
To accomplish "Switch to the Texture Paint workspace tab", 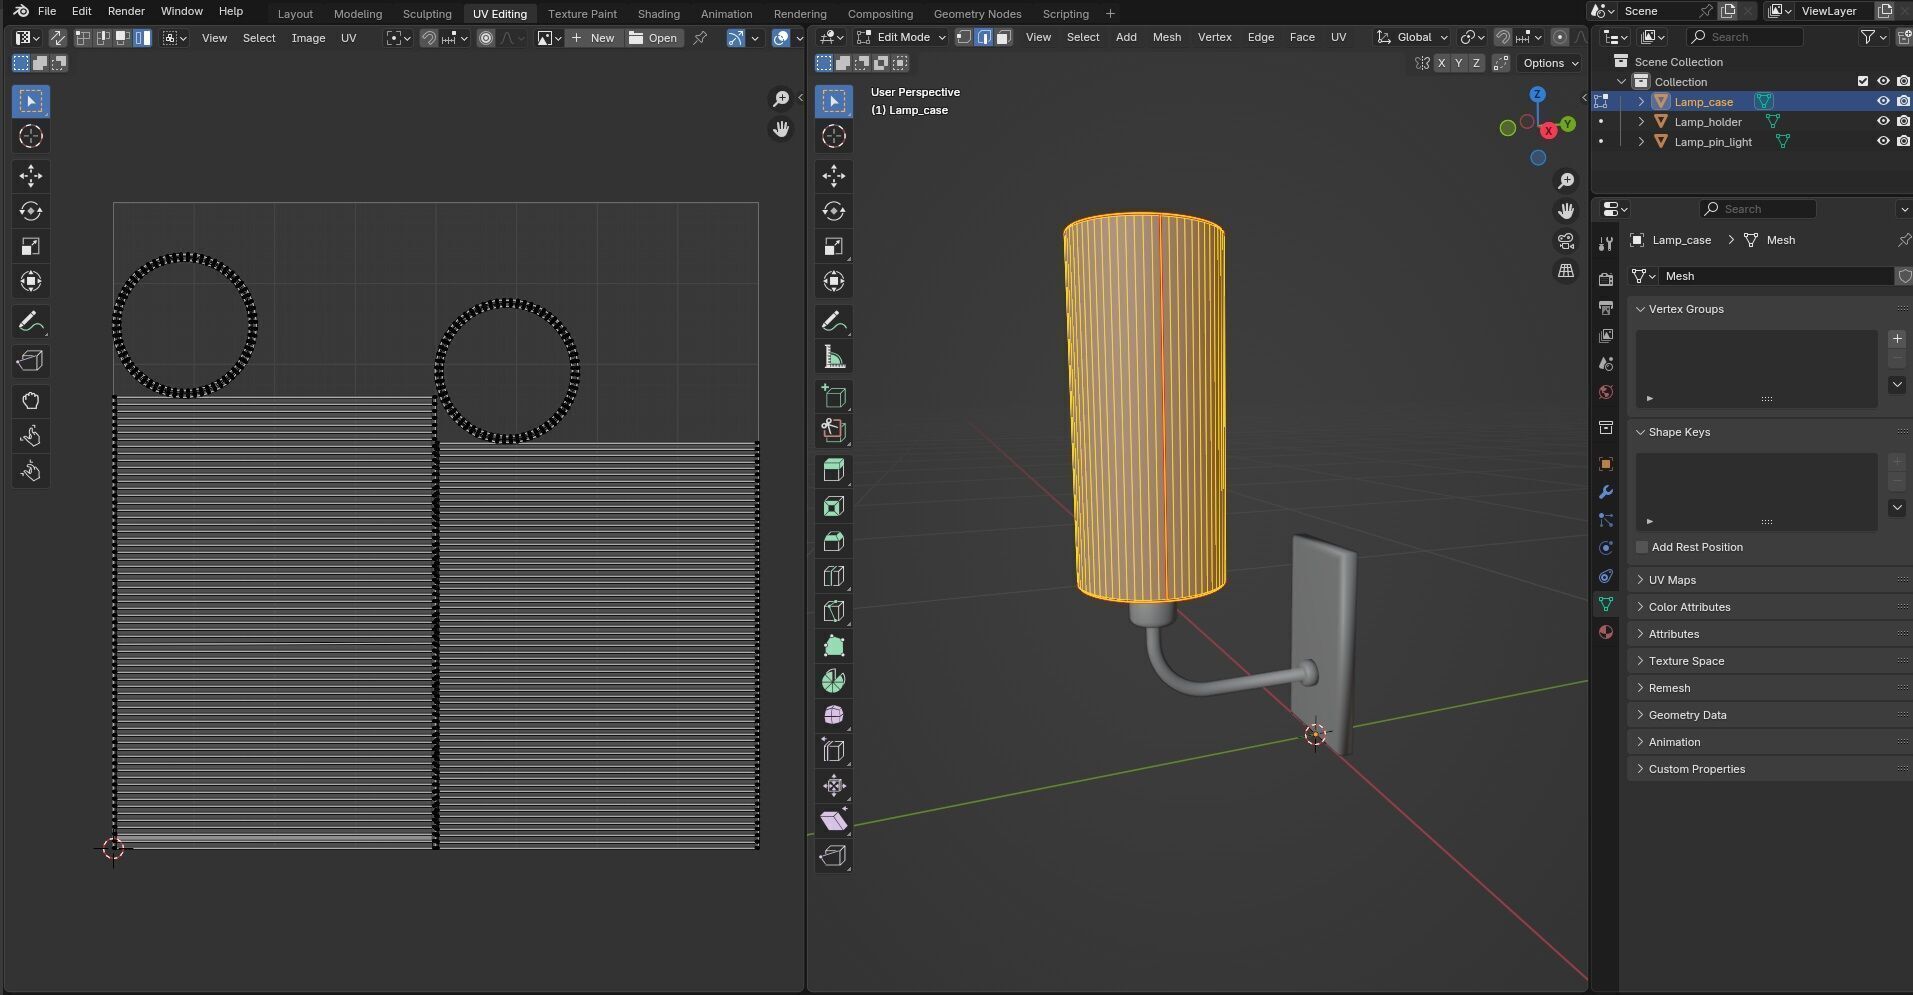I will pyautogui.click(x=582, y=14).
